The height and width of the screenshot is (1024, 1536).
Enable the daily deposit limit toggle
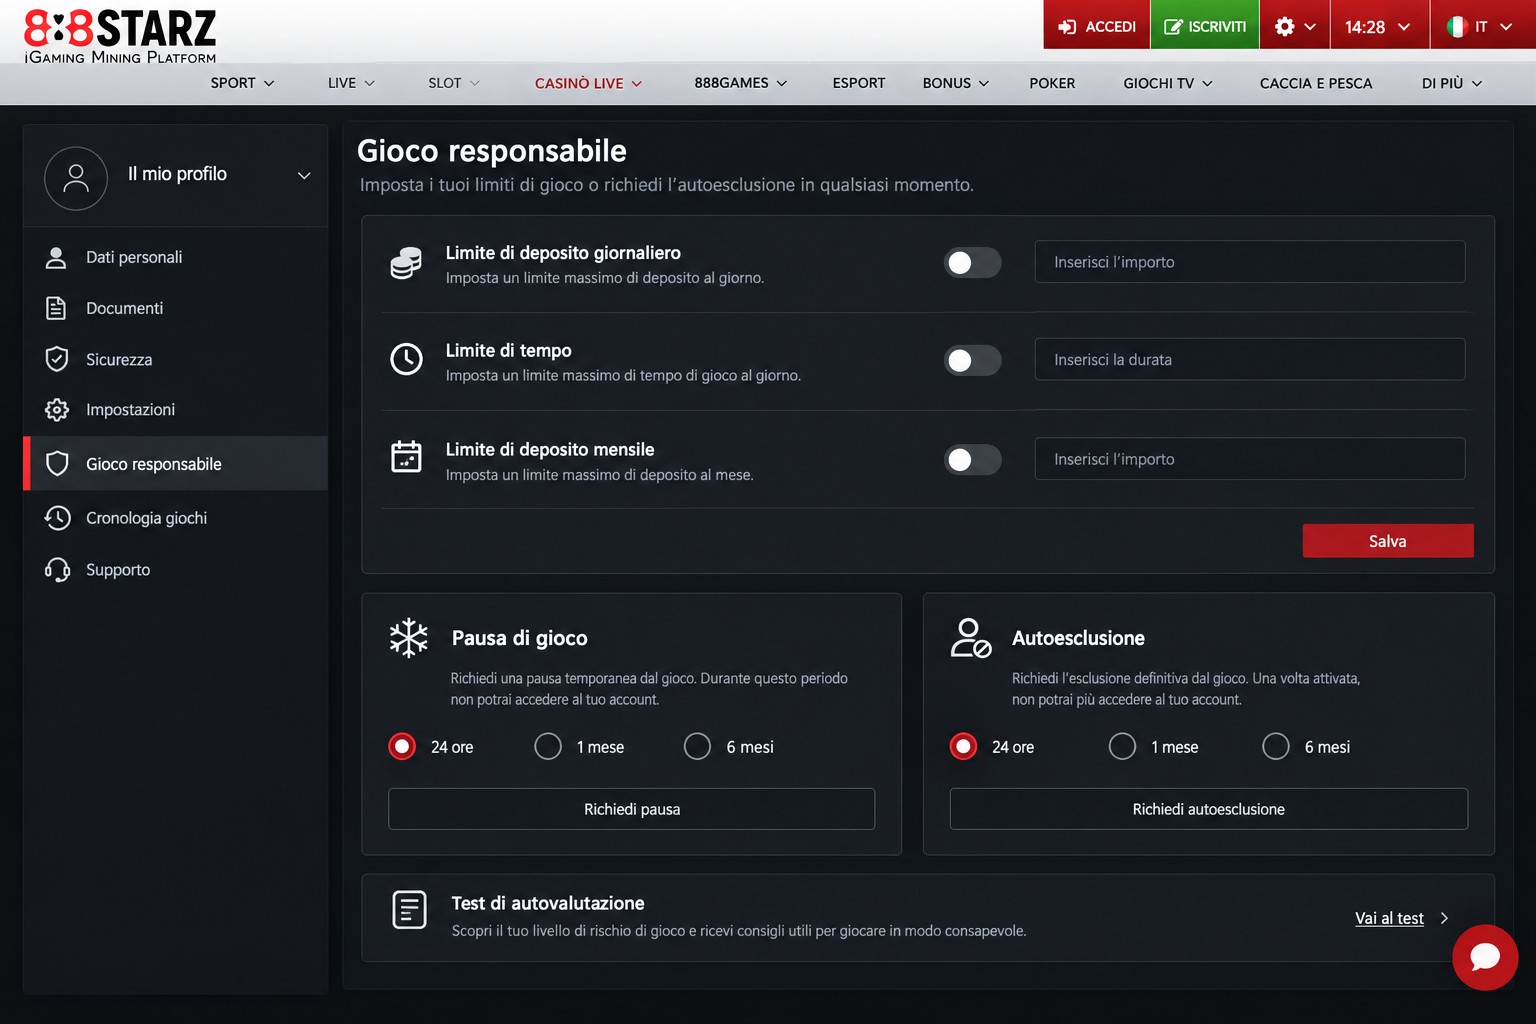tap(973, 262)
